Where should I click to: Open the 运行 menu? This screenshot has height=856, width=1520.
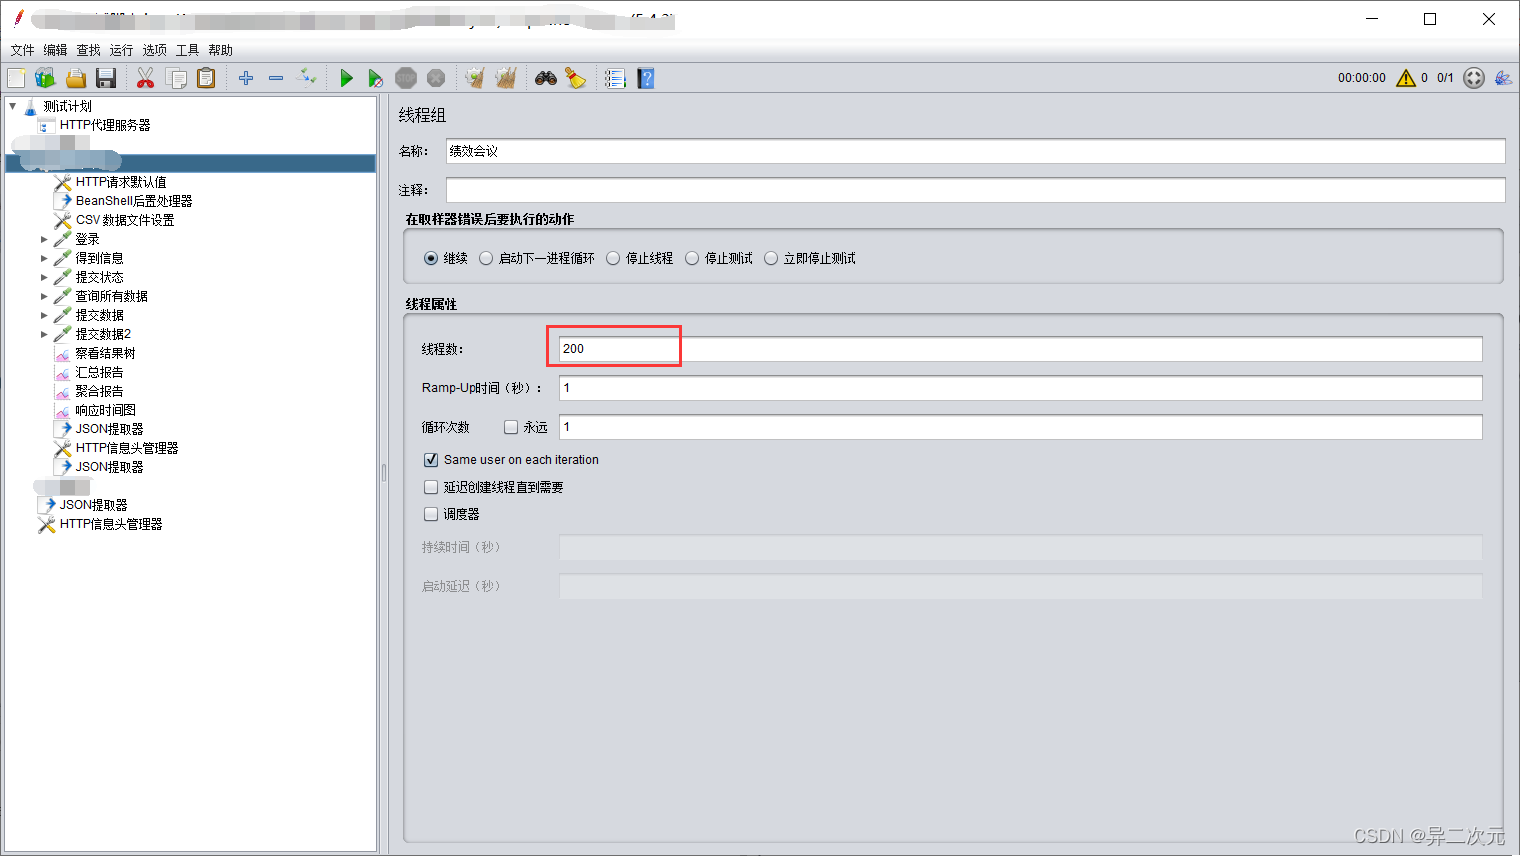(121, 50)
